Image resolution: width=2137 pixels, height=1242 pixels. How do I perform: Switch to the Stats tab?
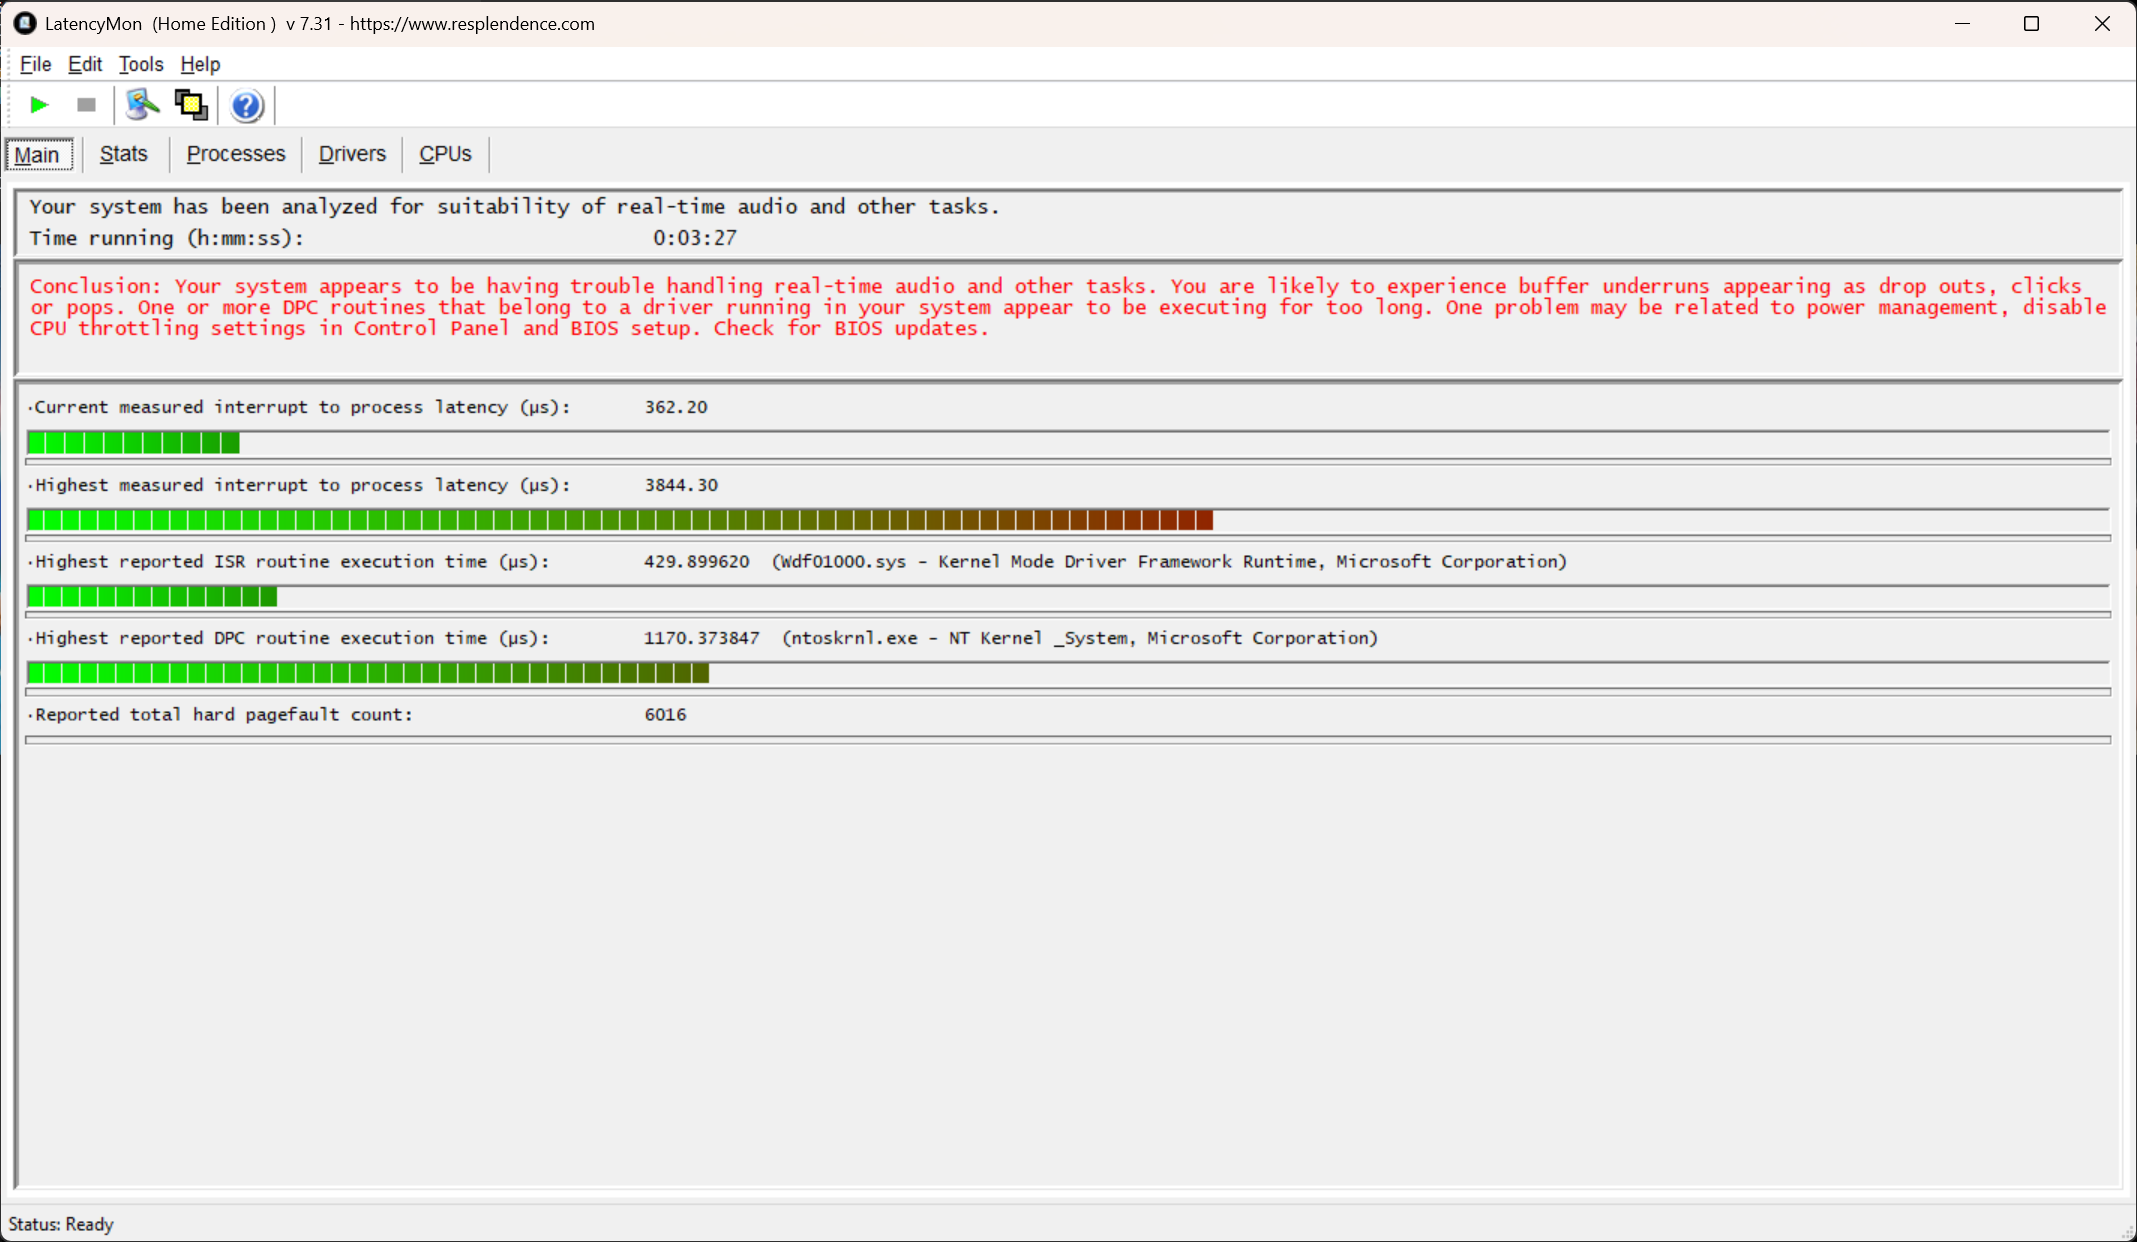[x=124, y=154]
